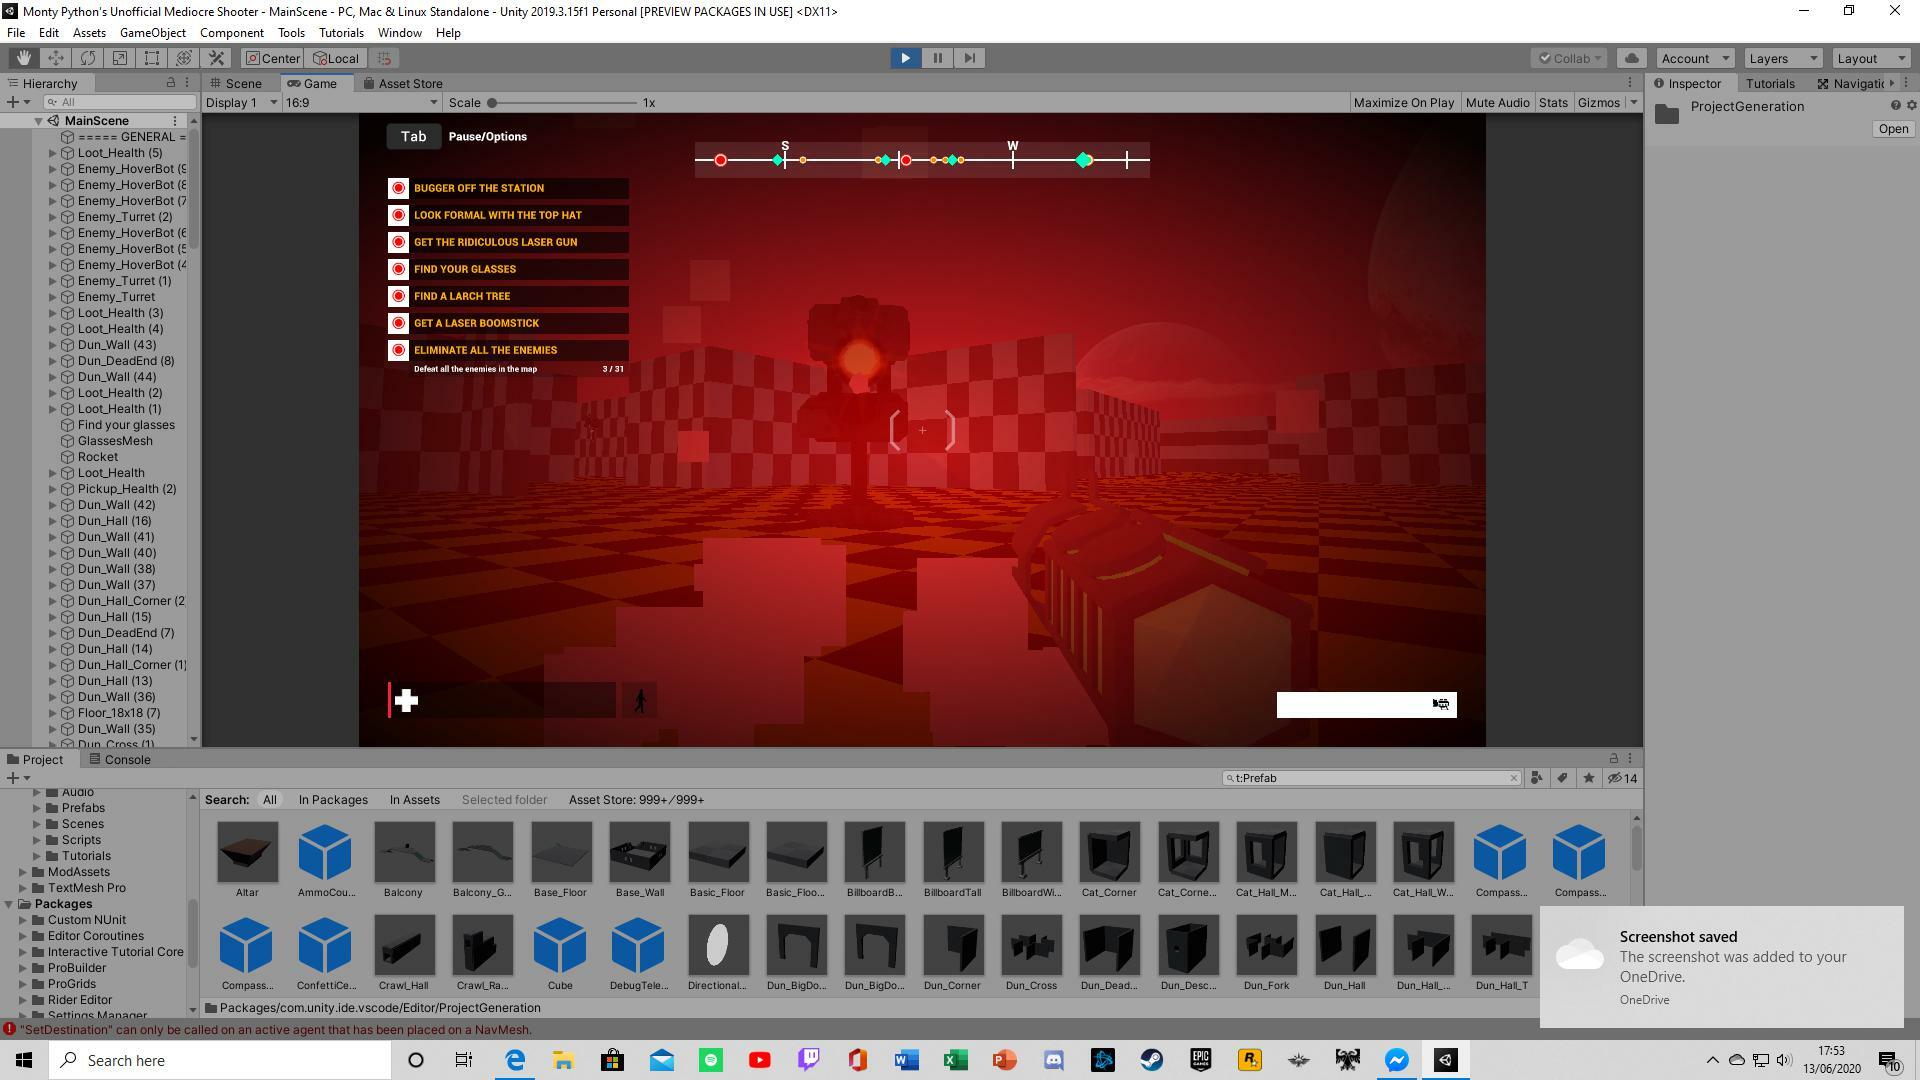Image resolution: width=1920 pixels, height=1080 pixels.
Task: Open the 16:9 aspect ratio dropdown
Action: (362, 102)
